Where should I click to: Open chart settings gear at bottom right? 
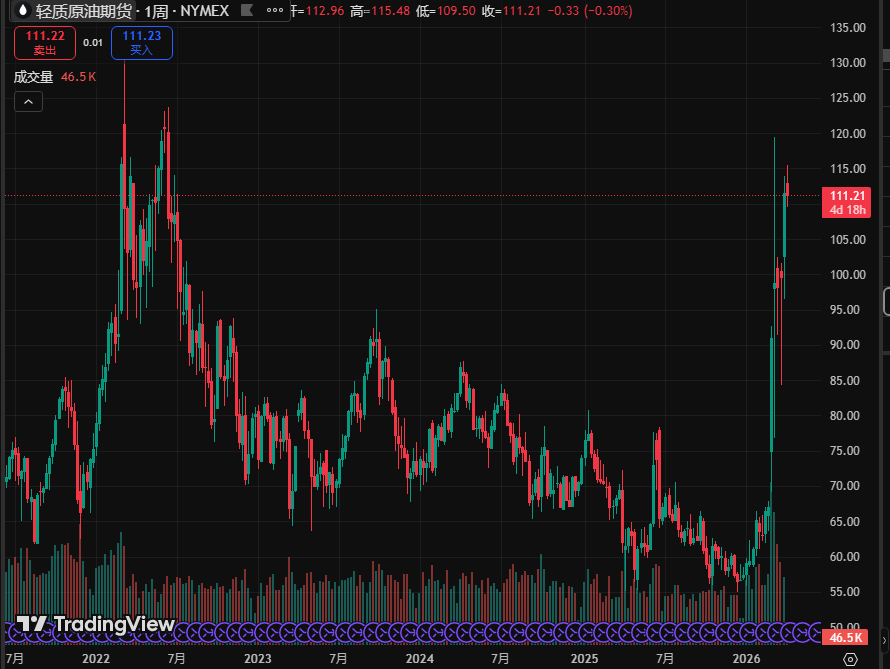point(850,659)
